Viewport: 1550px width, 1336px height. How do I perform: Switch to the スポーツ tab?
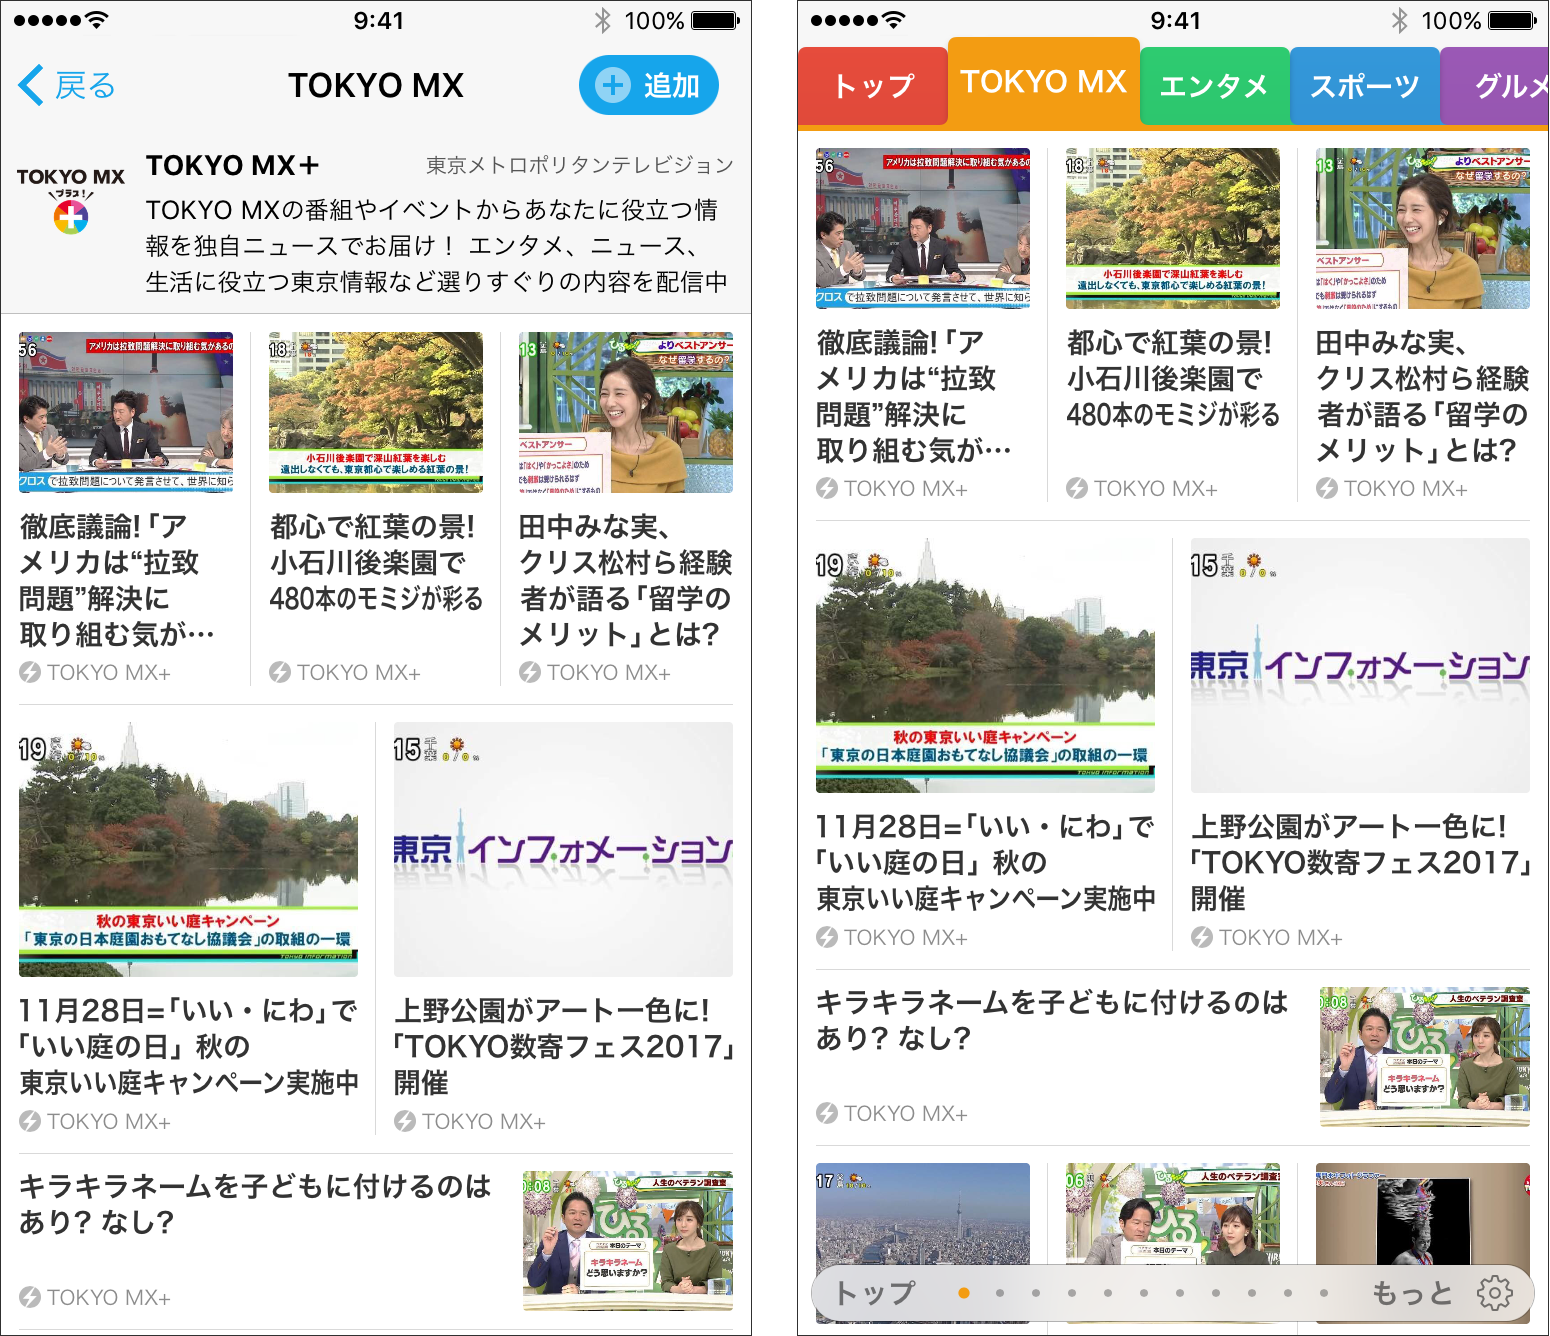pos(1365,86)
